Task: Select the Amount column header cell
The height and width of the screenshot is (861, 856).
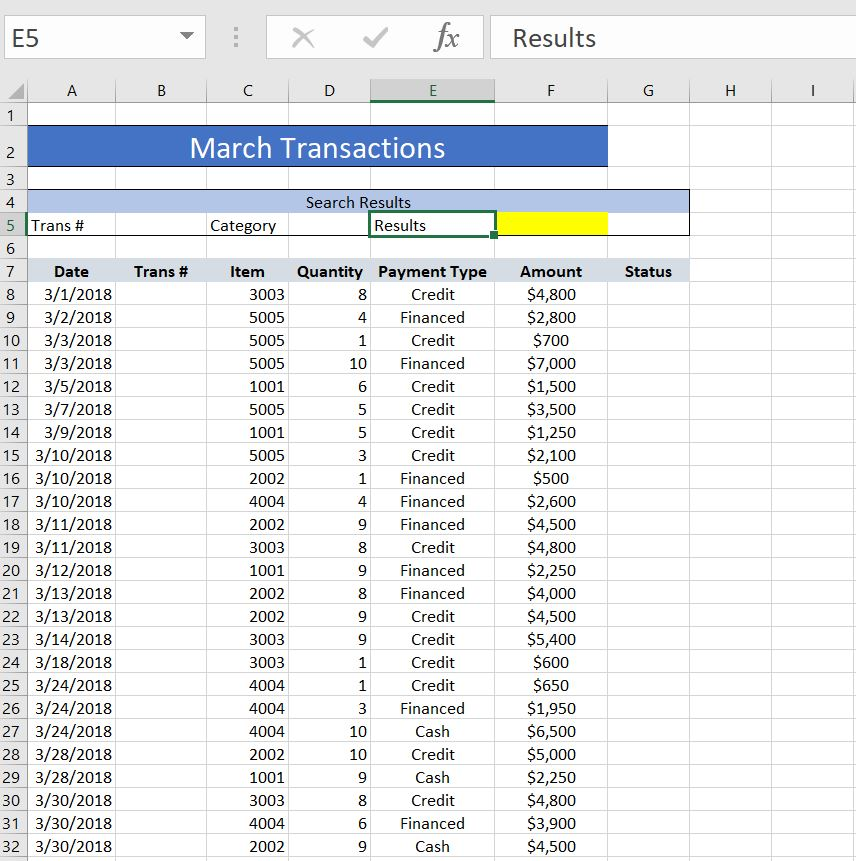Action: [550, 271]
